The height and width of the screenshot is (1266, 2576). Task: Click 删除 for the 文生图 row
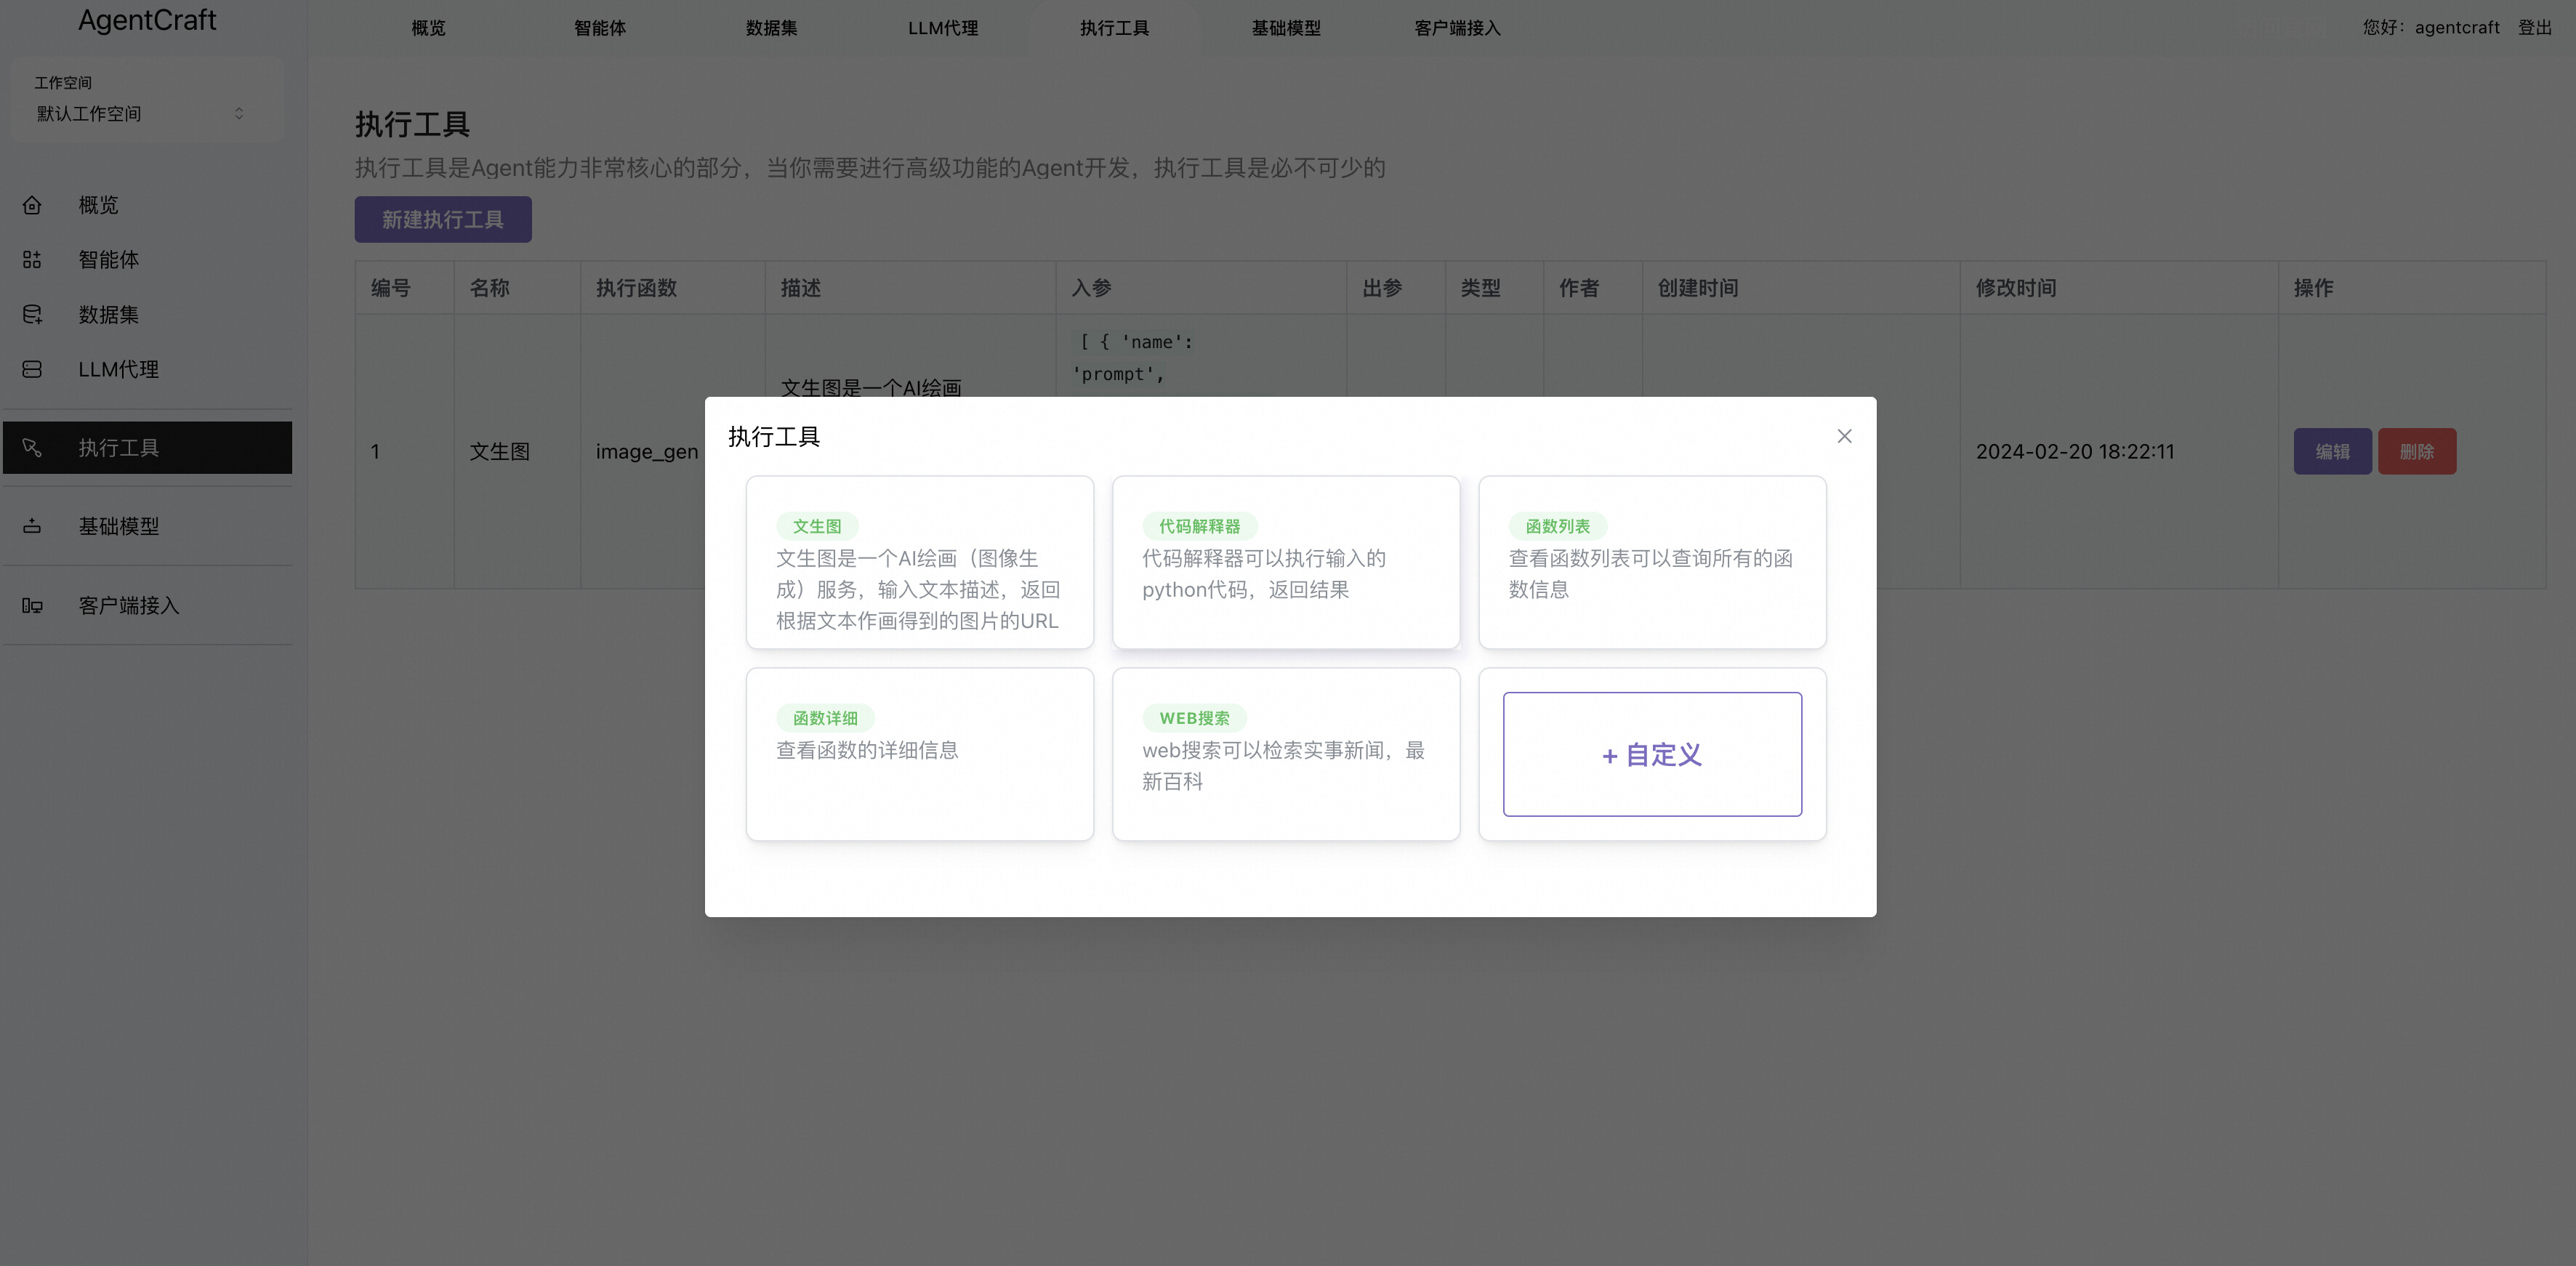click(x=2416, y=451)
